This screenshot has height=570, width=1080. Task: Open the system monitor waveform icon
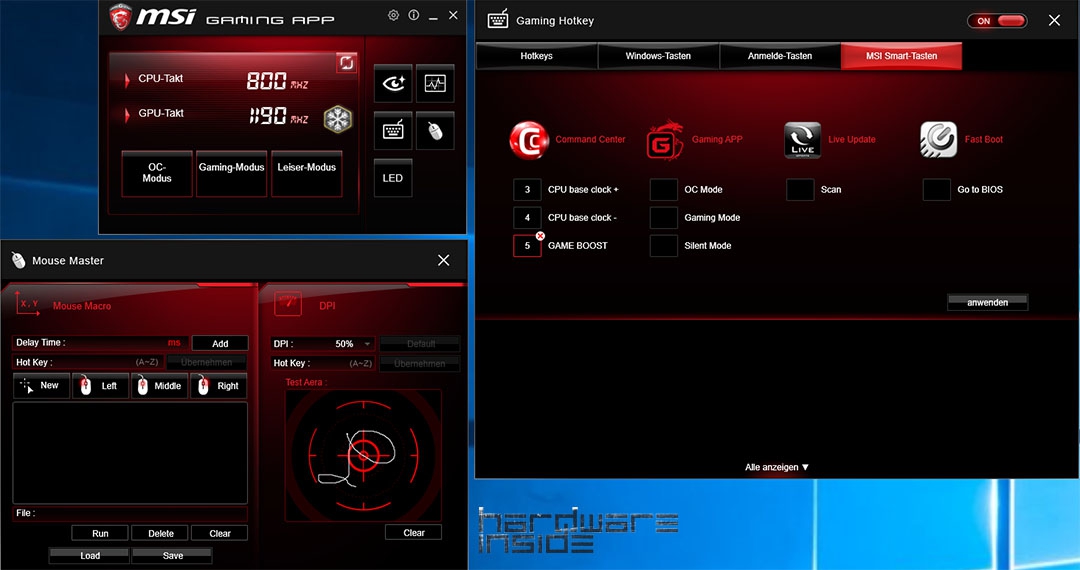point(435,85)
